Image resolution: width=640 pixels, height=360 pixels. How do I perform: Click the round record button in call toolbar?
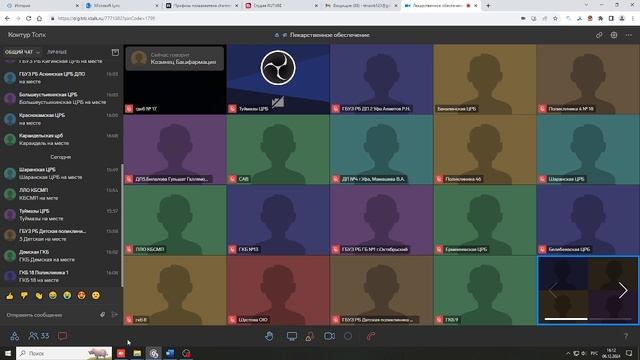(348, 336)
